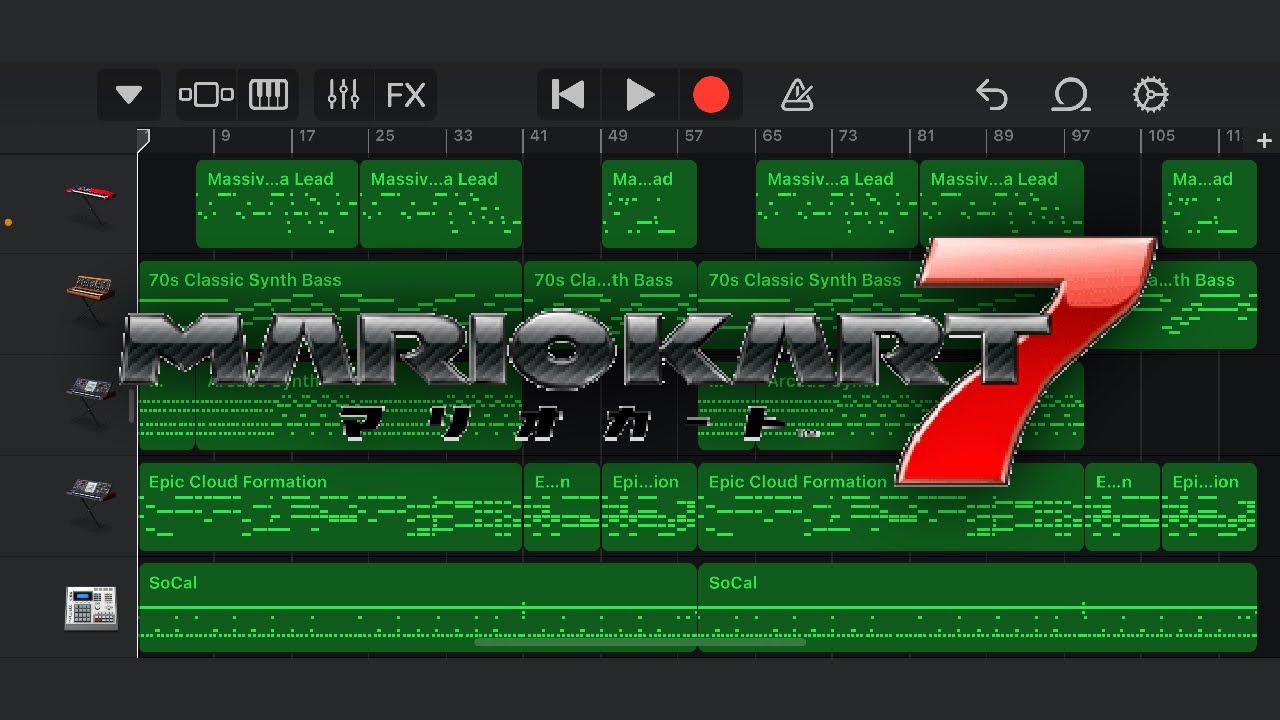Select Massiv...a Lead region near bar 81
This screenshot has height=720, width=1280.
coord(1001,204)
